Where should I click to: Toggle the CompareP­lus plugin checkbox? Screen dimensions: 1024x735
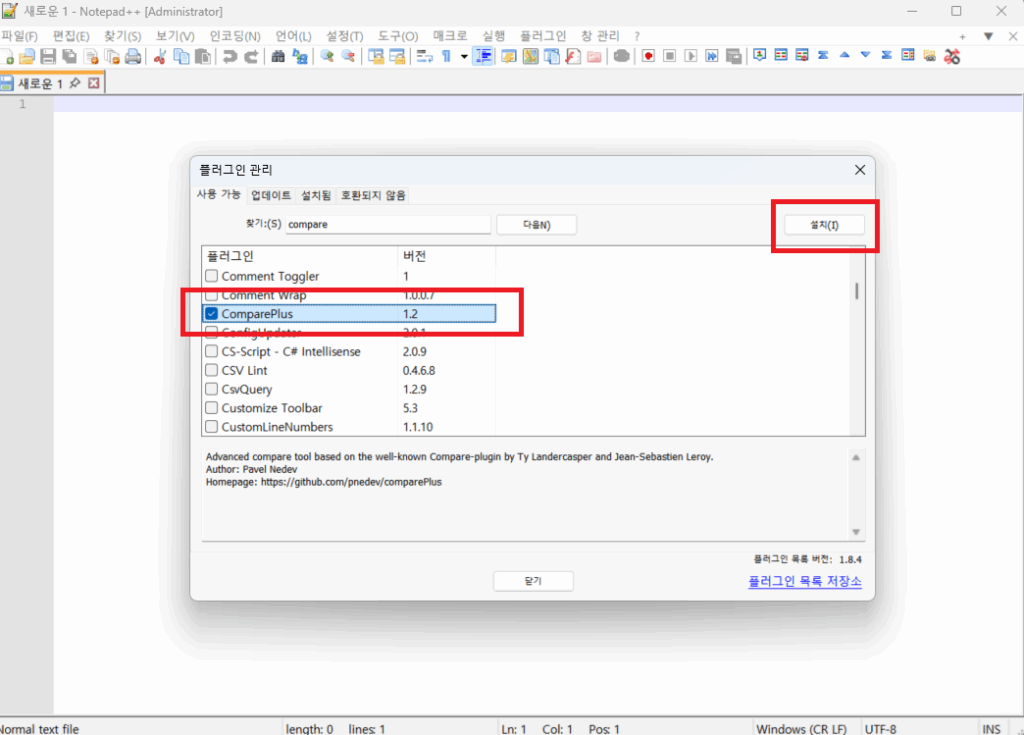(x=210, y=313)
